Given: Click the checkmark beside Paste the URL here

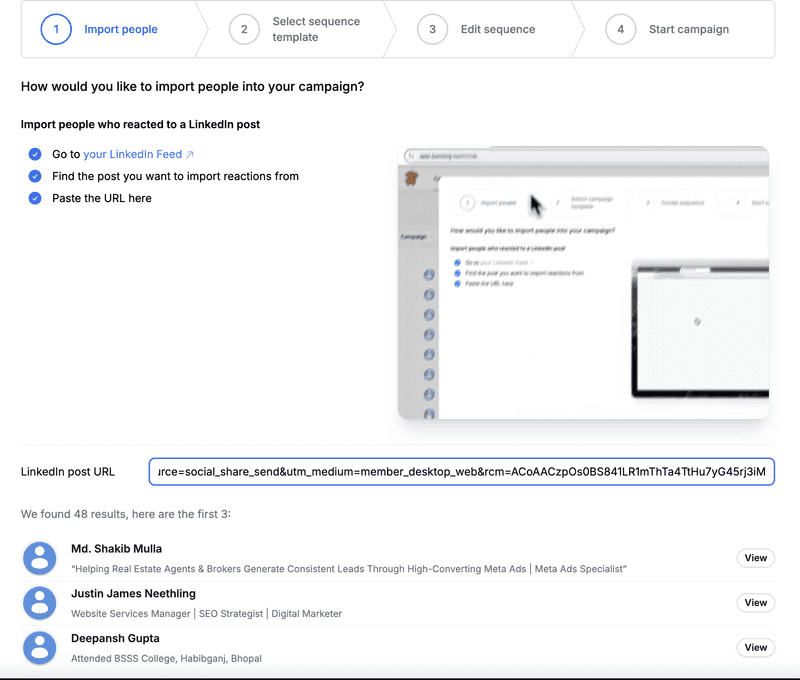Looking at the screenshot, I should [x=35, y=198].
